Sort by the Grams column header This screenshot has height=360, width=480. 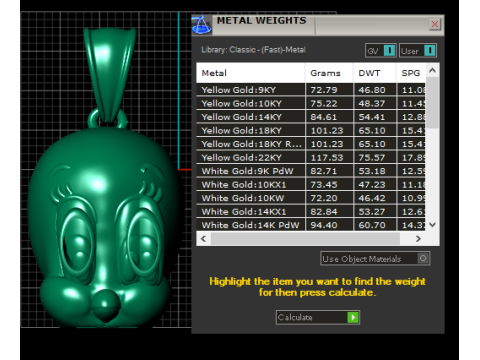click(329, 73)
